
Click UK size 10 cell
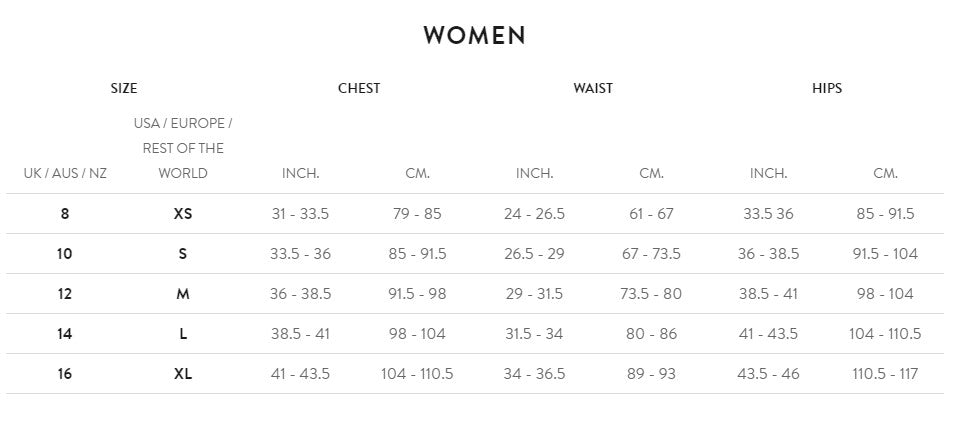point(65,254)
